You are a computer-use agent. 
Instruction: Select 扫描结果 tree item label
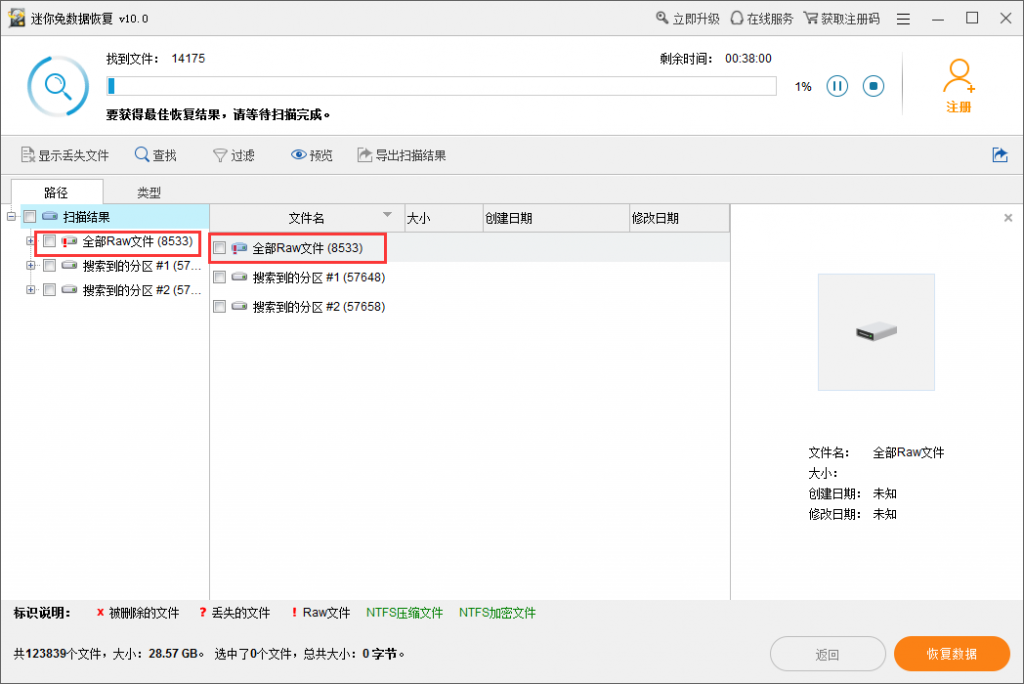pyautogui.click(x=86, y=217)
